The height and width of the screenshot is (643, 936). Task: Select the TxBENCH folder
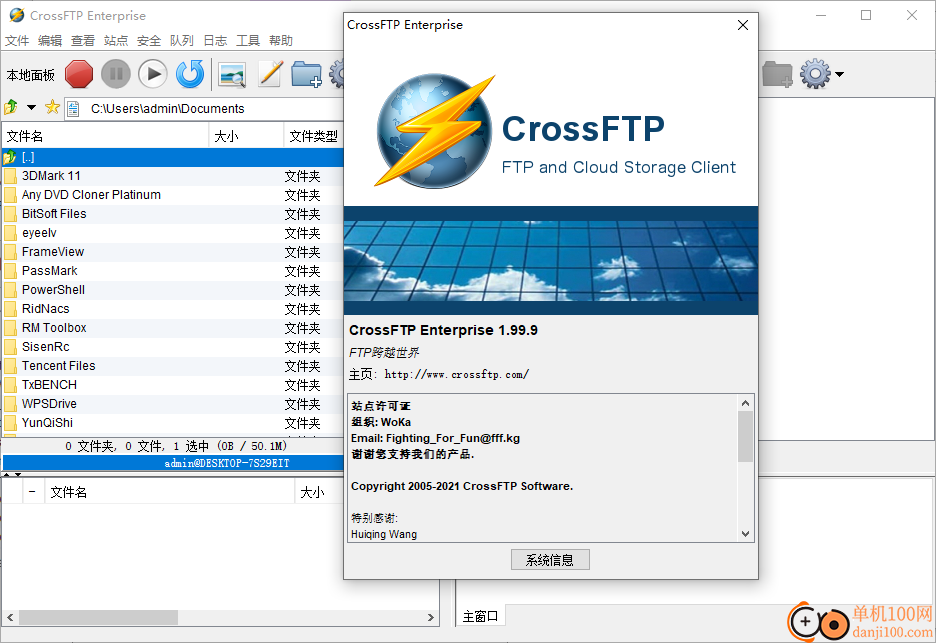pos(173,385)
